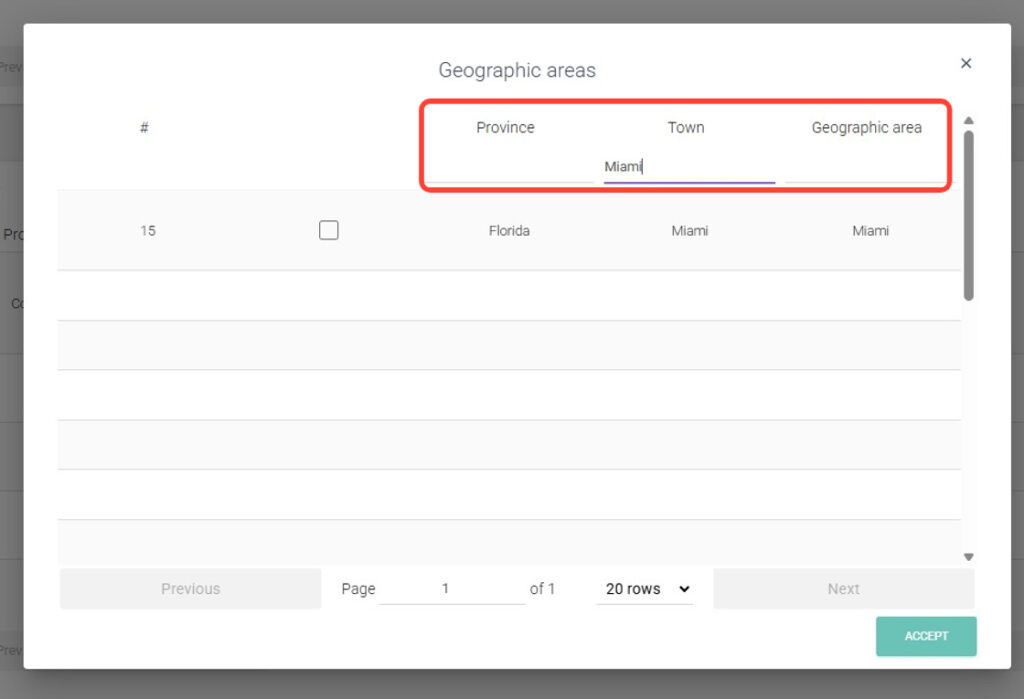1024x699 pixels.
Task: Sort by the Town column header
Action: pyautogui.click(x=686, y=127)
